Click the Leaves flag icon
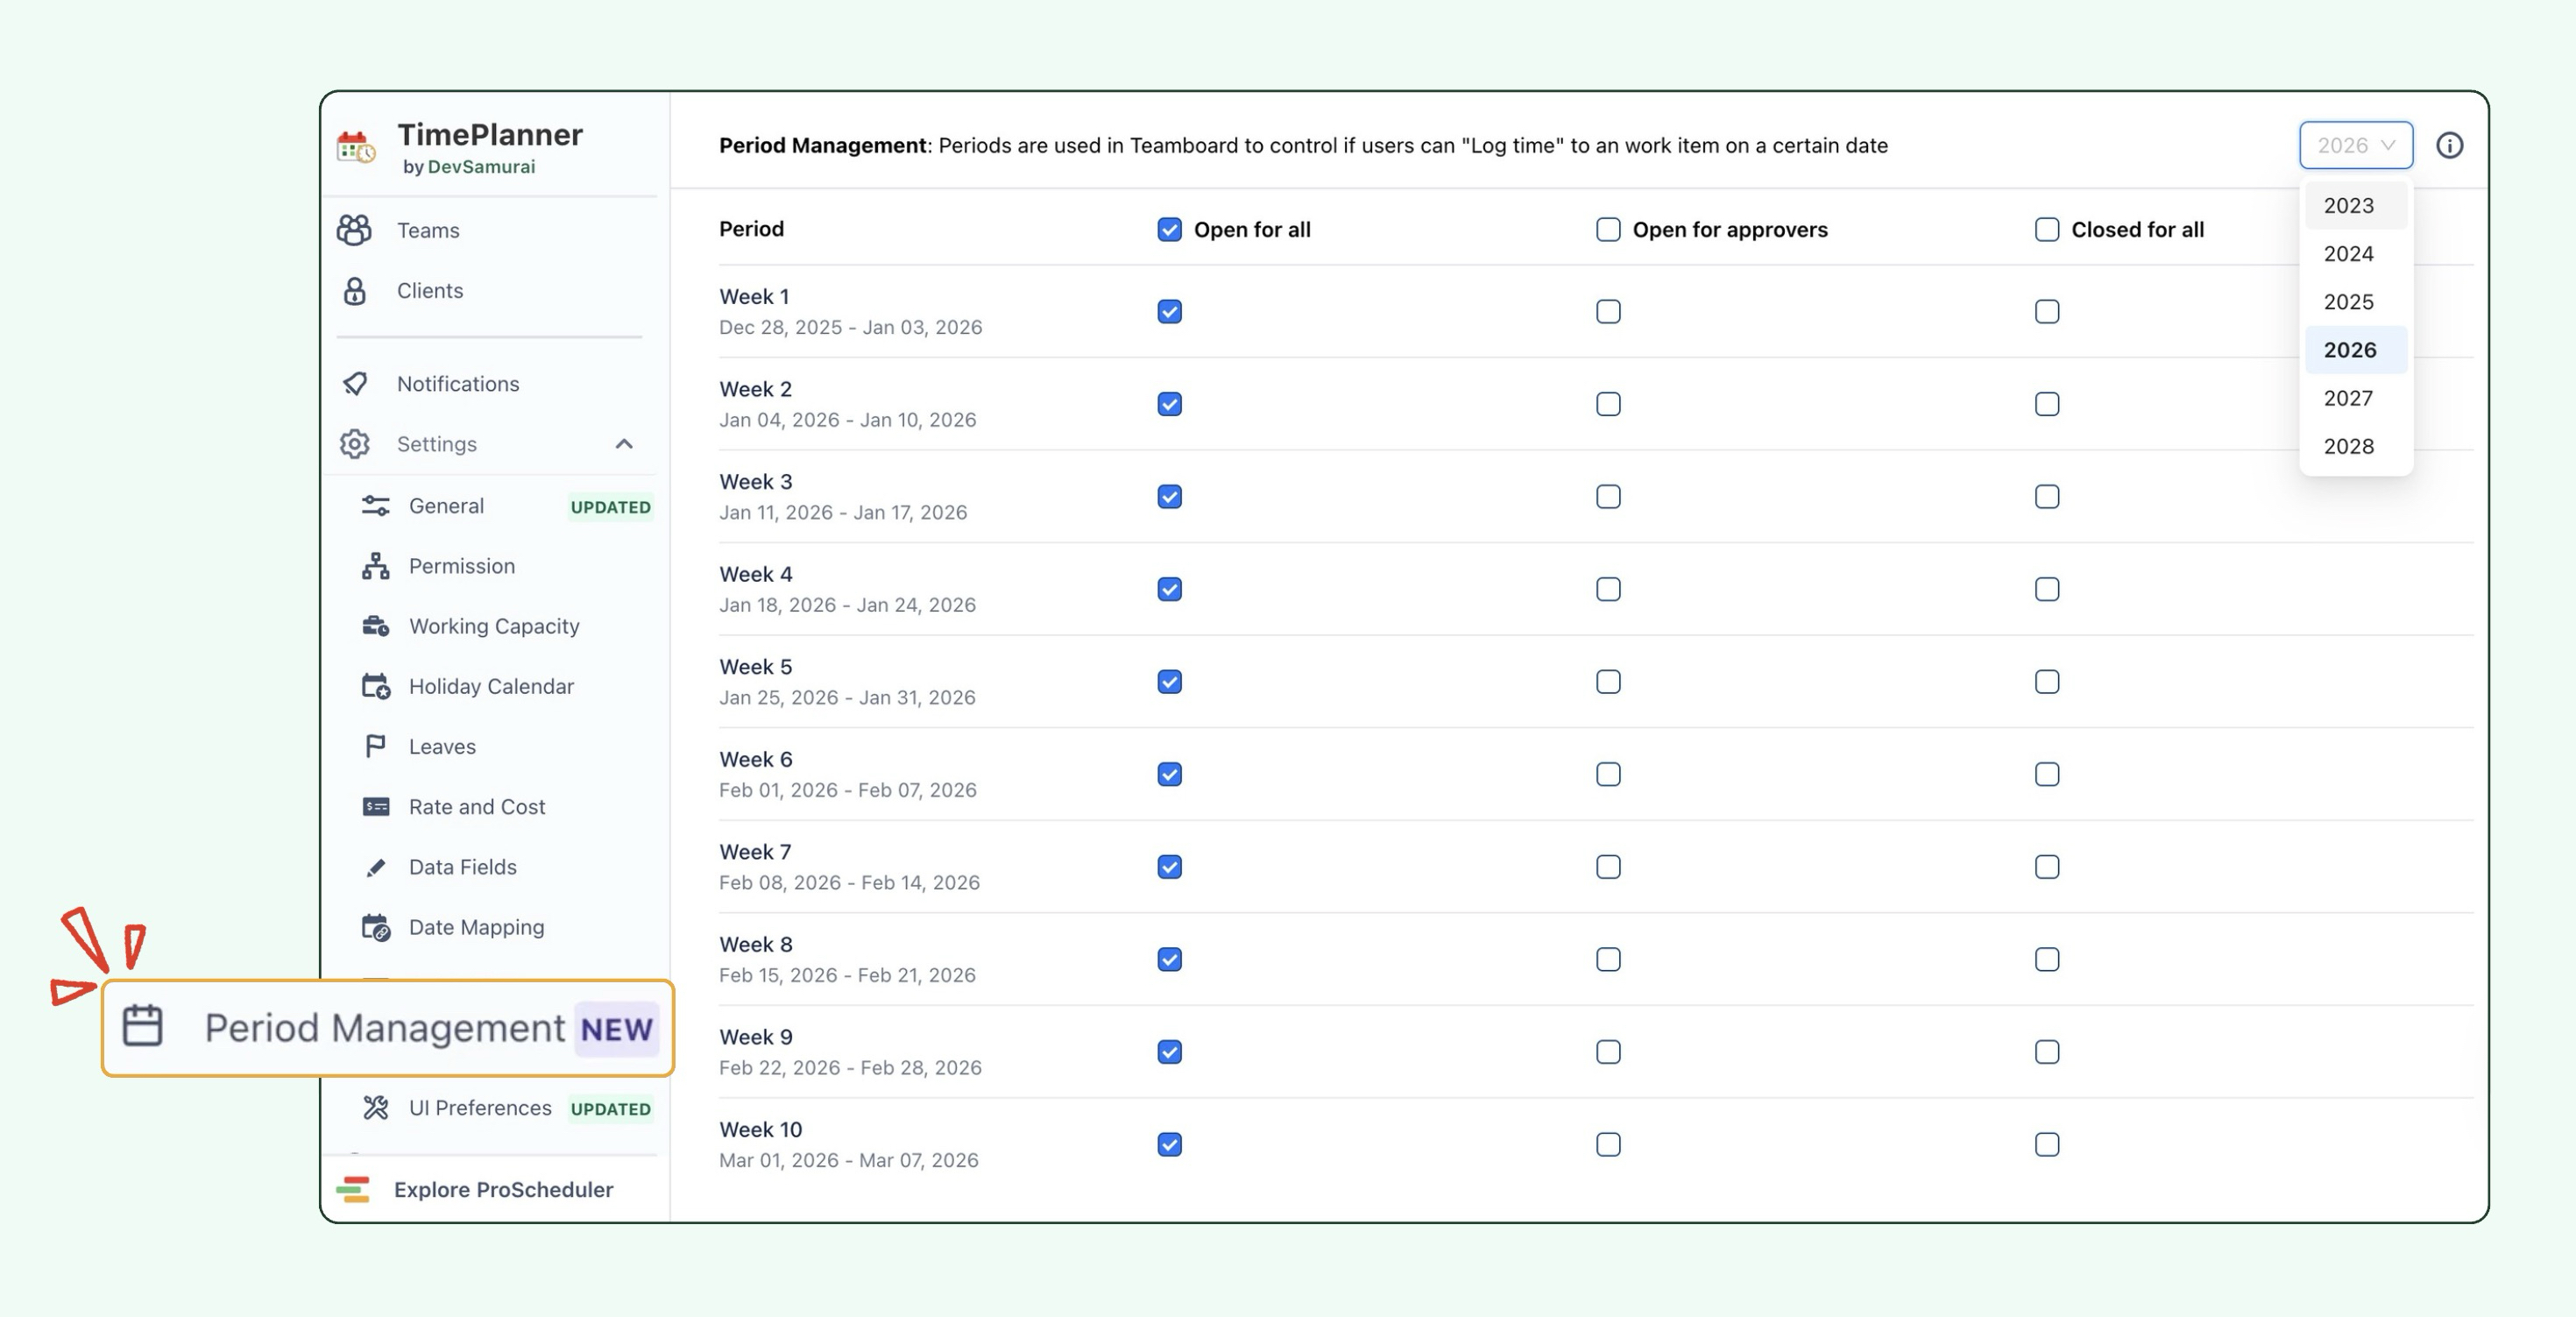 point(375,746)
